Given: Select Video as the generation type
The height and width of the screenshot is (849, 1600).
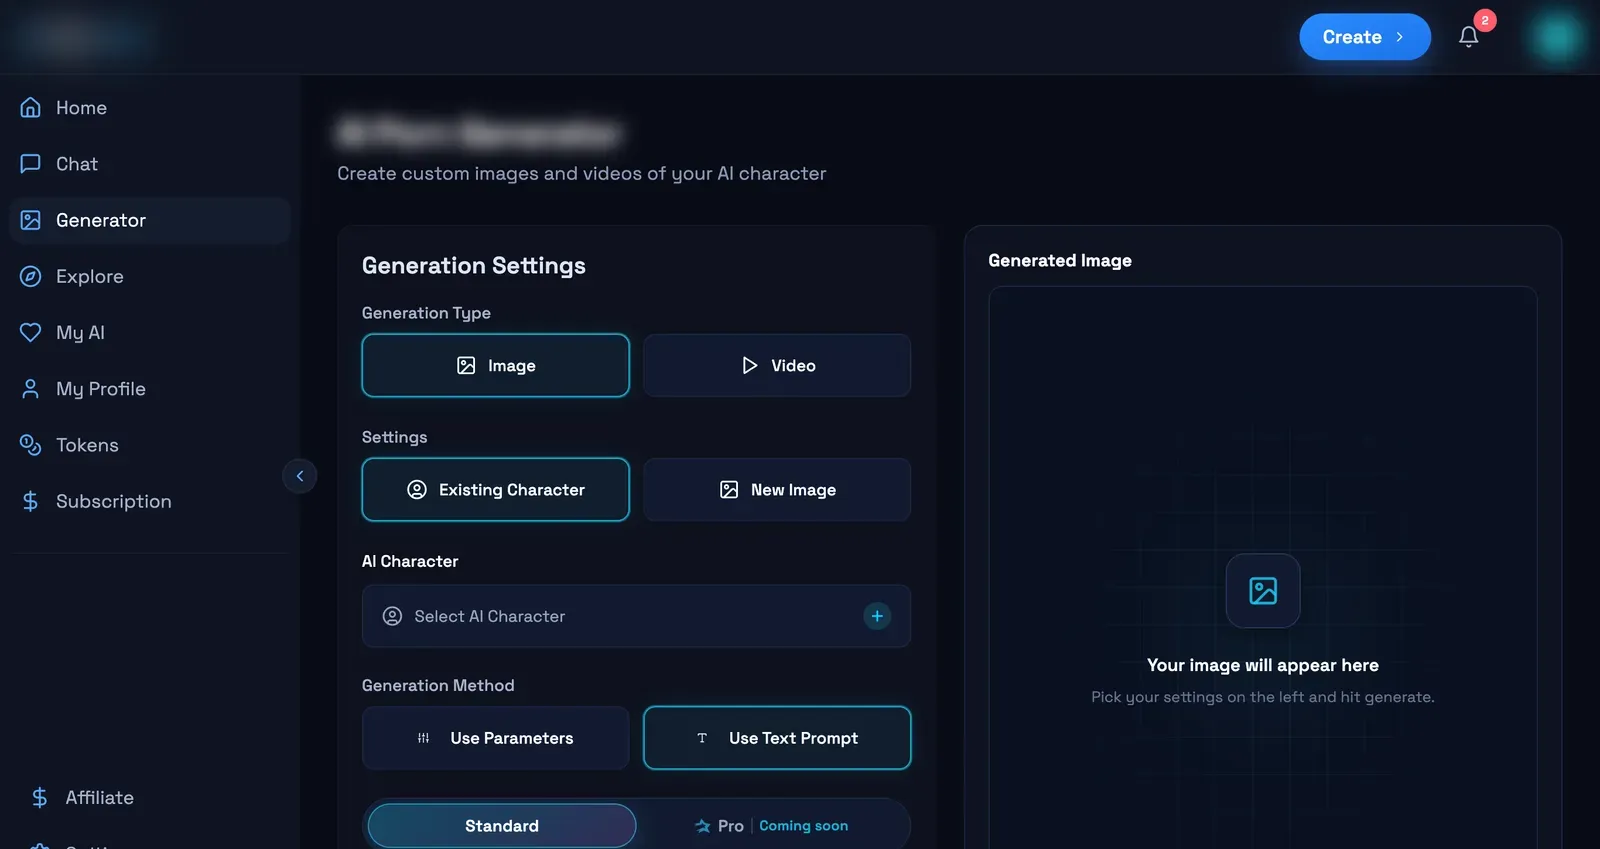Looking at the screenshot, I should pos(777,365).
